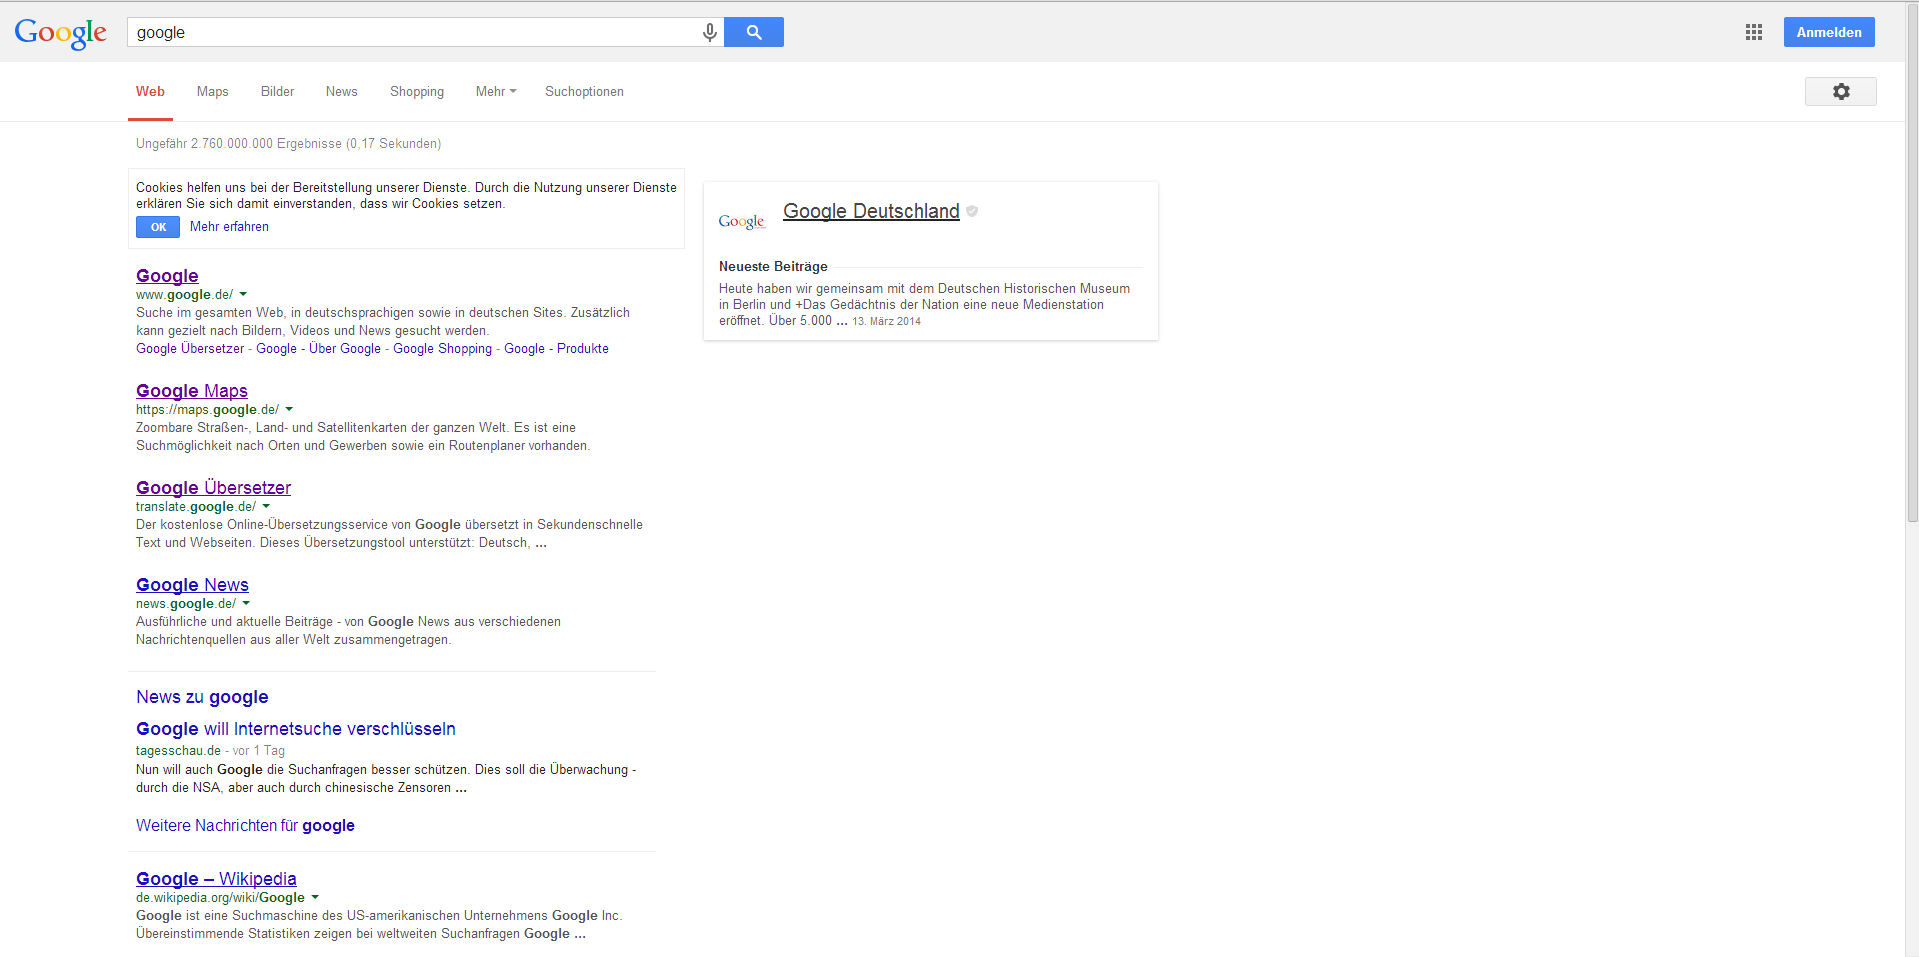This screenshot has width=1919, height=957.
Task: Click the Google - Produkte sitelink
Action: click(556, 349)
